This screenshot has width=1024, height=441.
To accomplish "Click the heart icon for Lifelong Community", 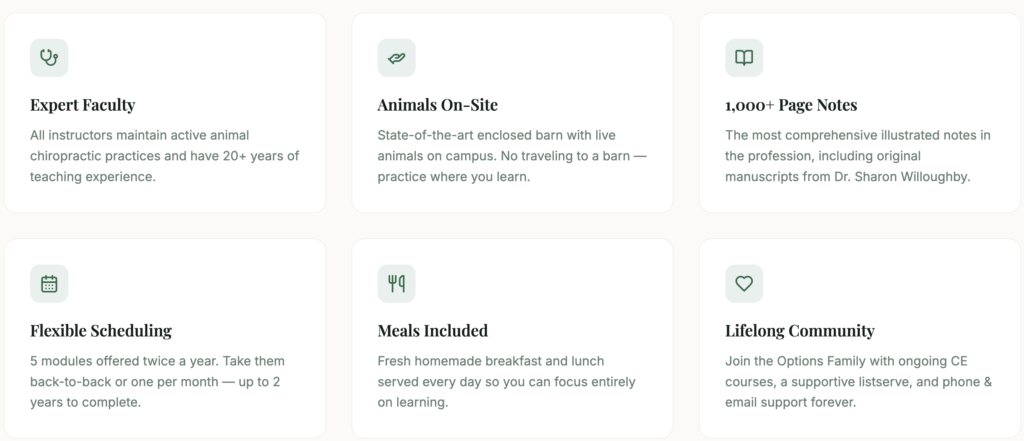I will pyautogui.click(x=743, y=284).
